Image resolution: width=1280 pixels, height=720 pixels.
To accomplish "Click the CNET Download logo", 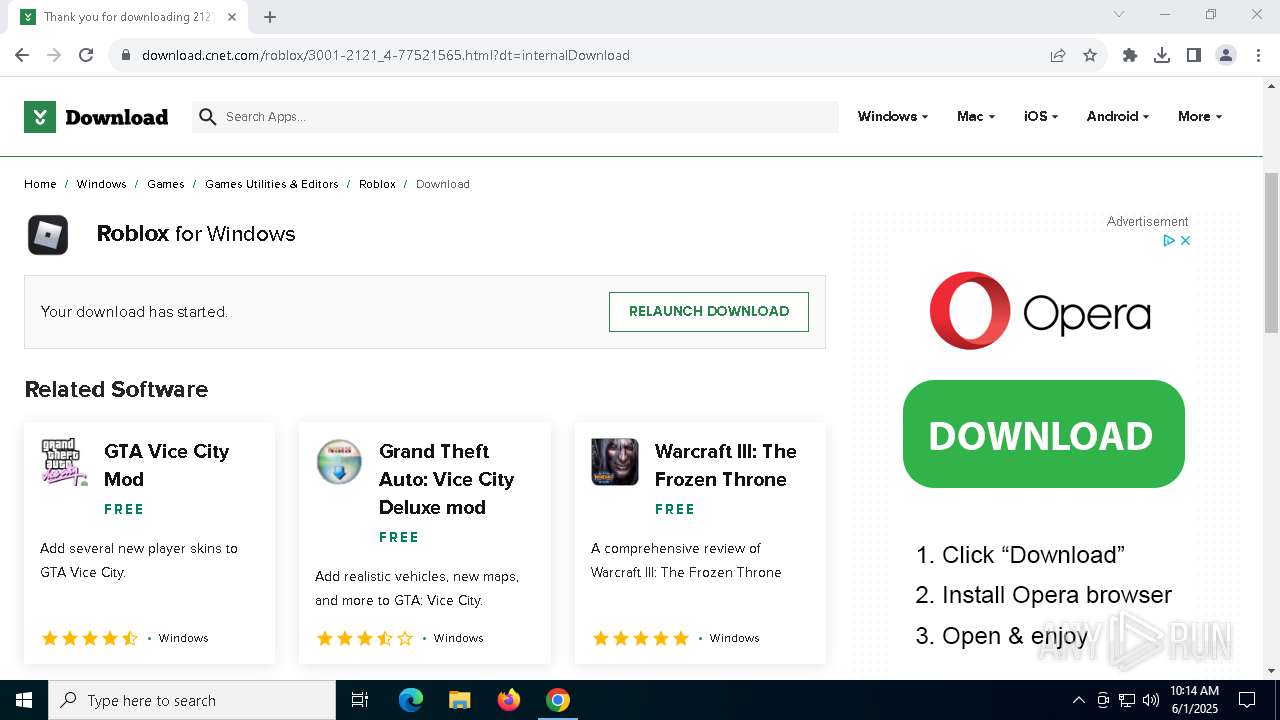I will 96,117.
